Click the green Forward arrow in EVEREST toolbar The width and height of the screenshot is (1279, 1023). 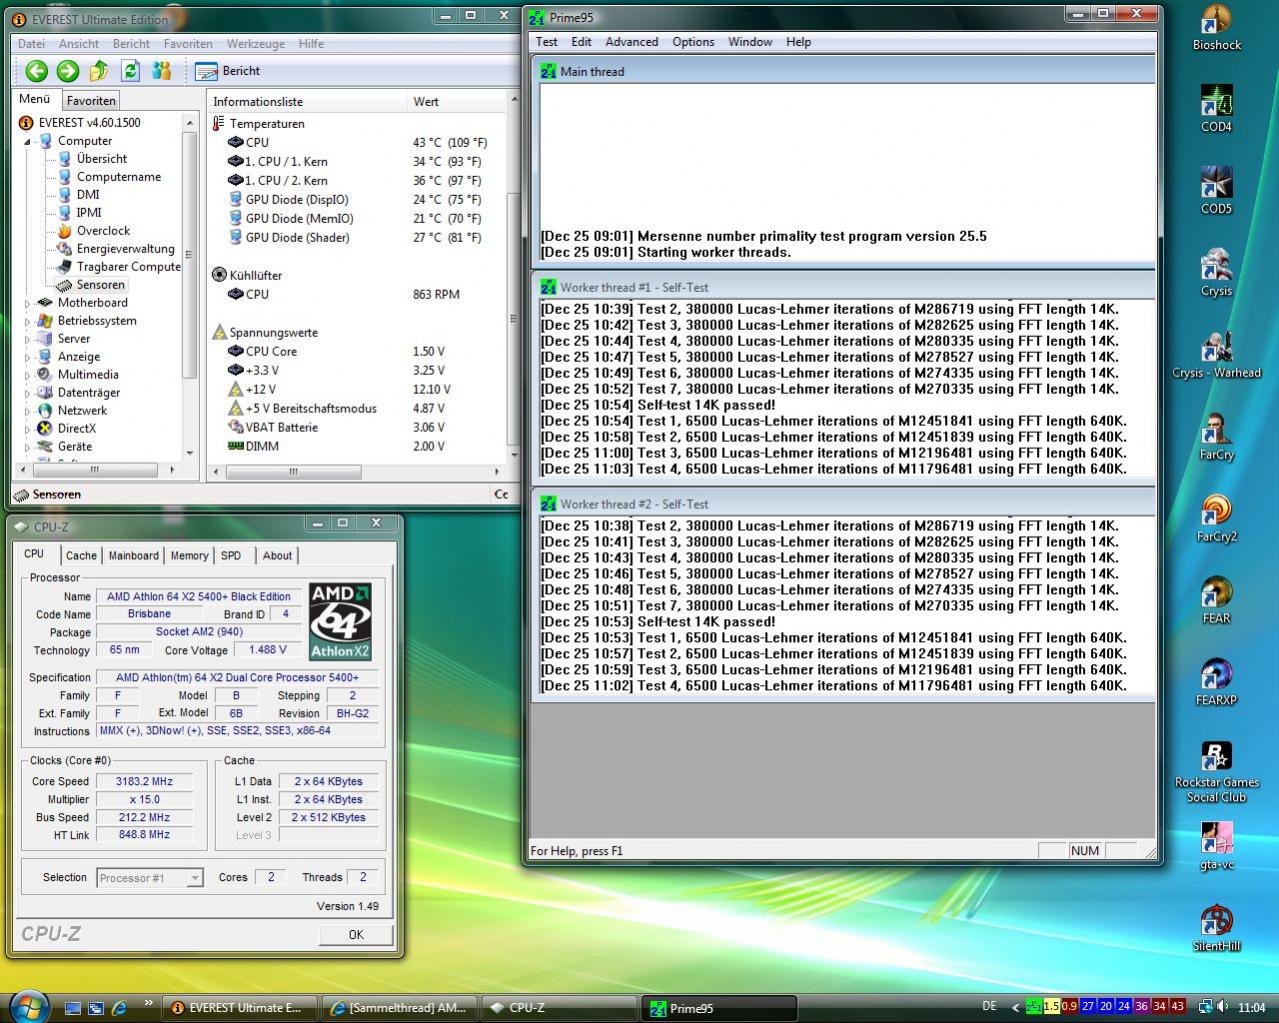click(x=68, y=70)
